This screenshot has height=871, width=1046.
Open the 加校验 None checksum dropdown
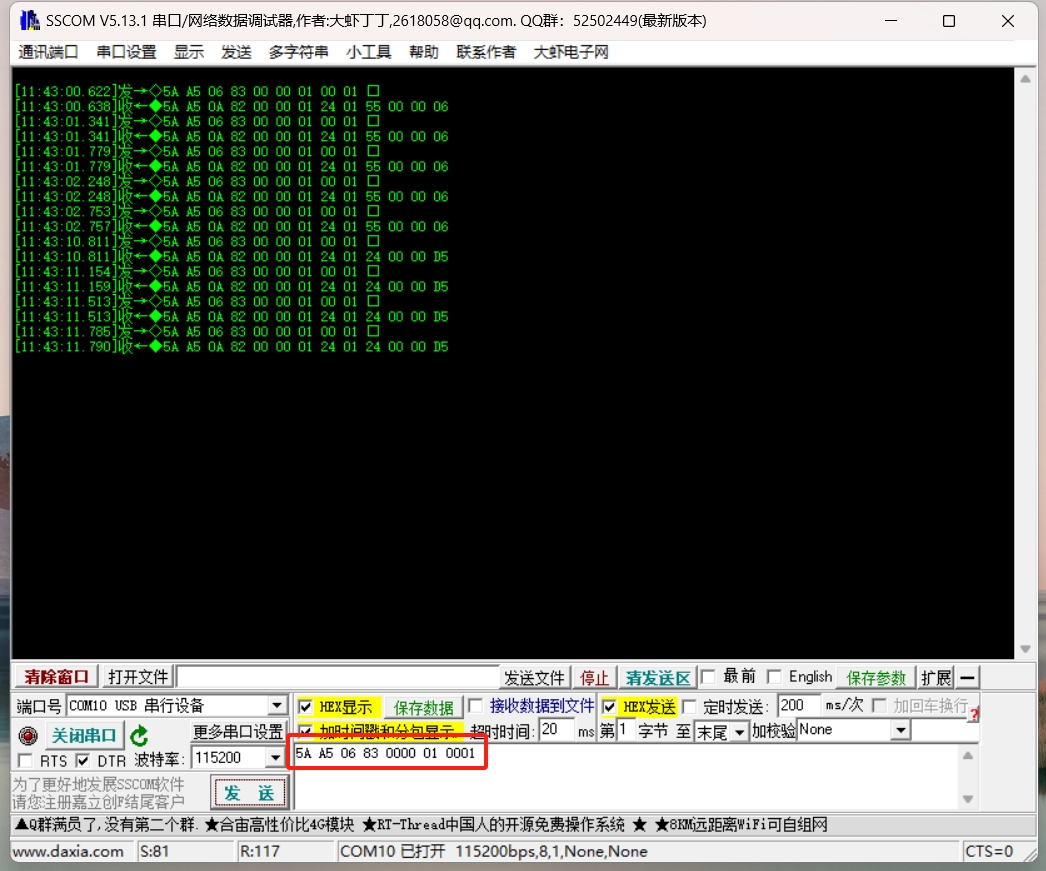click(x=901, y=730)
